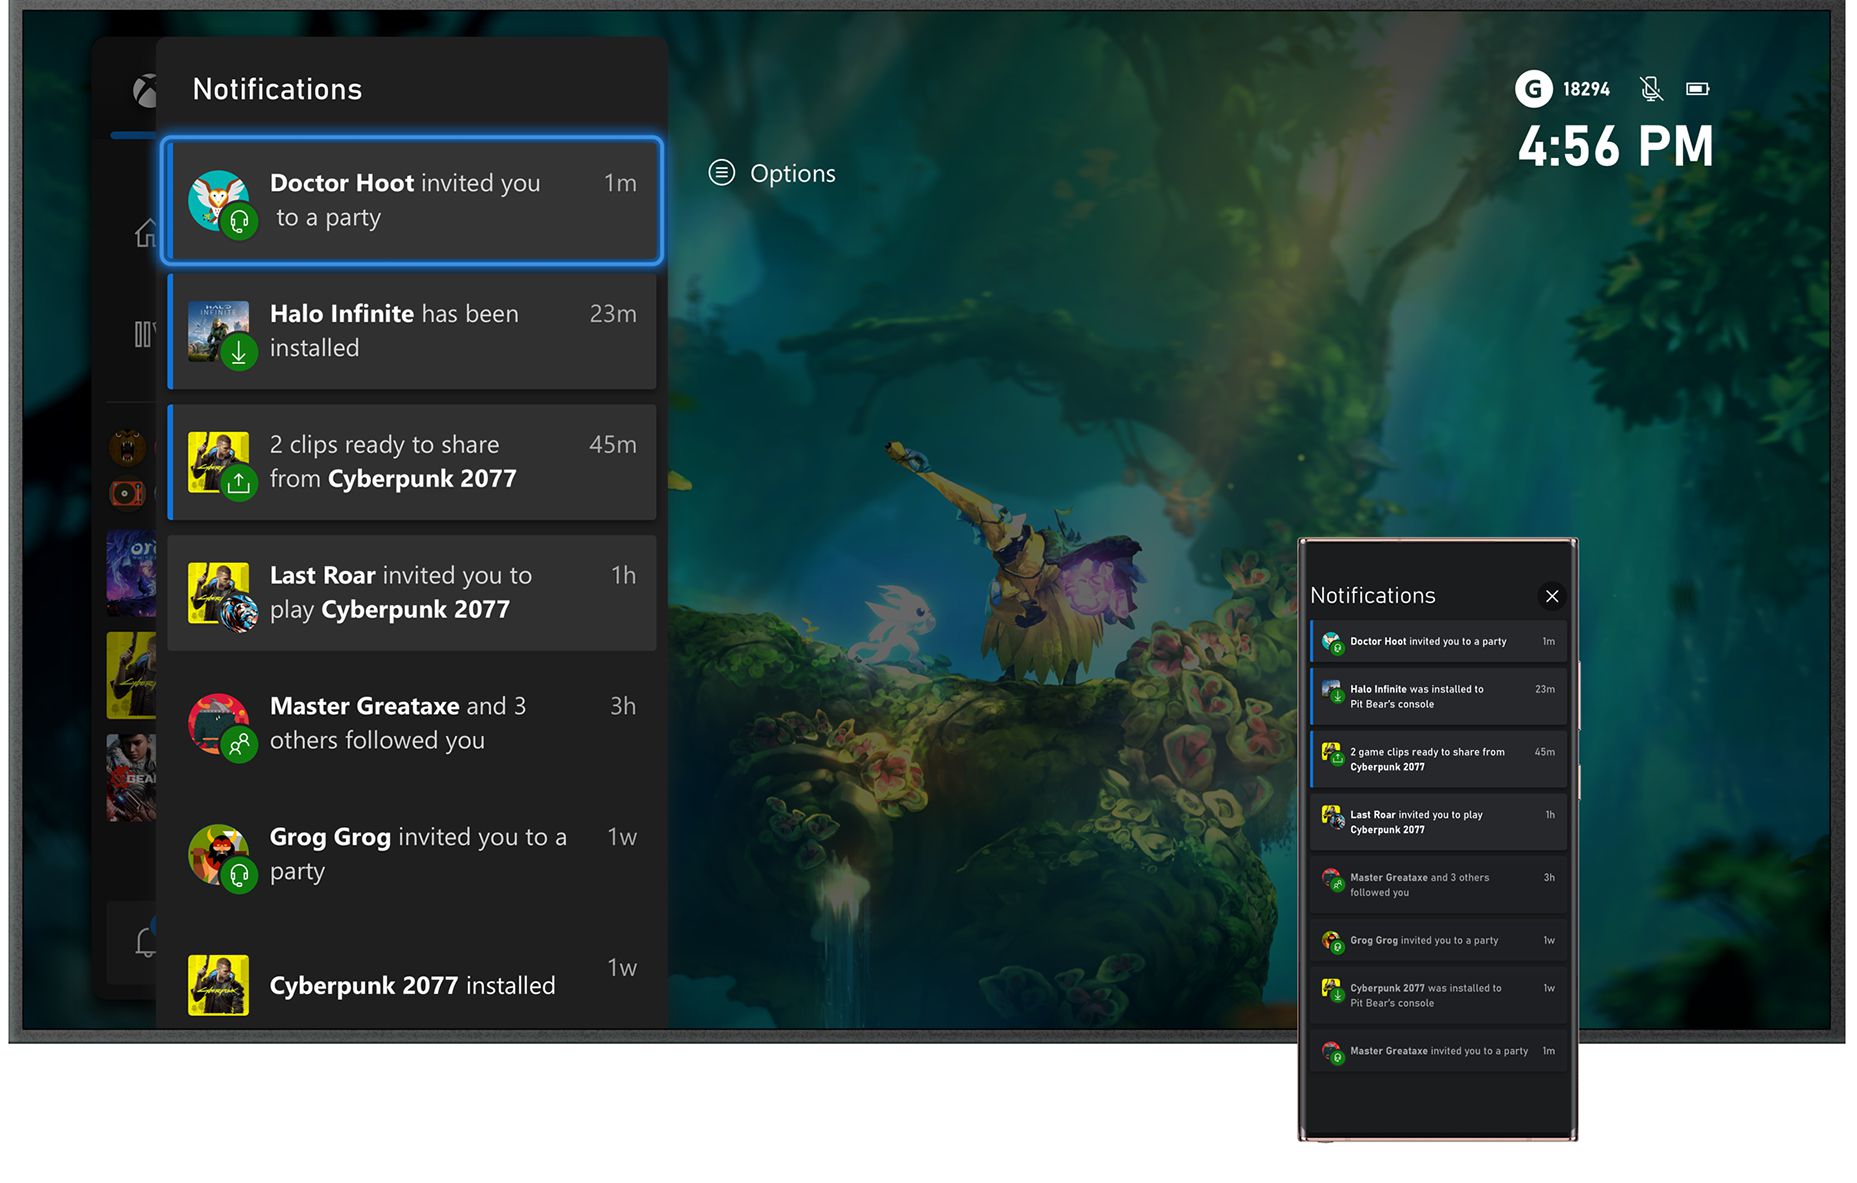The image size is (1857, 1183).
Task: Click the 4:56 PM clock
Action: pos(1616,146)
